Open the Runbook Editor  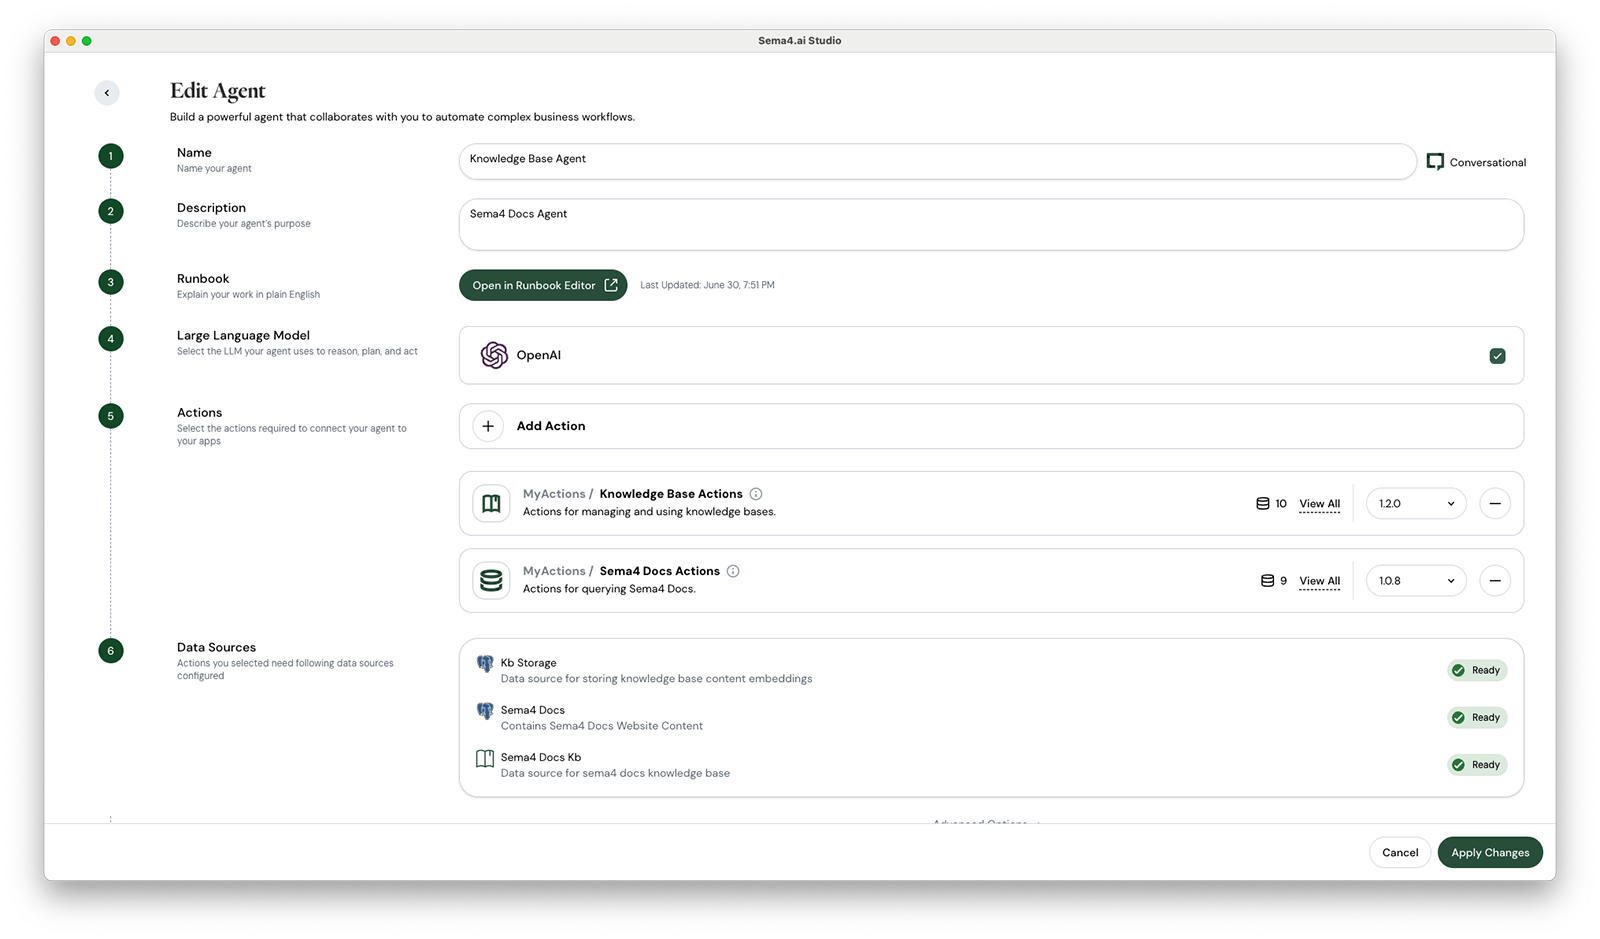click(543, 285)
